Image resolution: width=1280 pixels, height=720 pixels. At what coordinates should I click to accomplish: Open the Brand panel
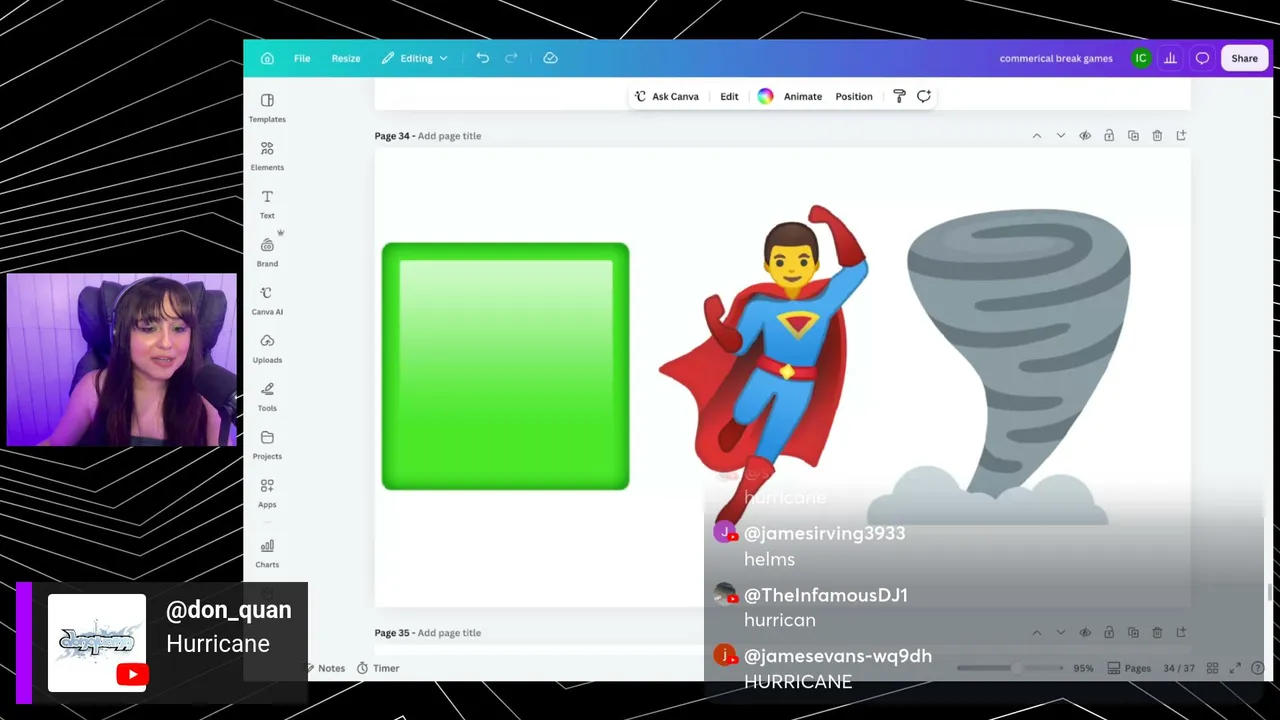click(267, 252)
